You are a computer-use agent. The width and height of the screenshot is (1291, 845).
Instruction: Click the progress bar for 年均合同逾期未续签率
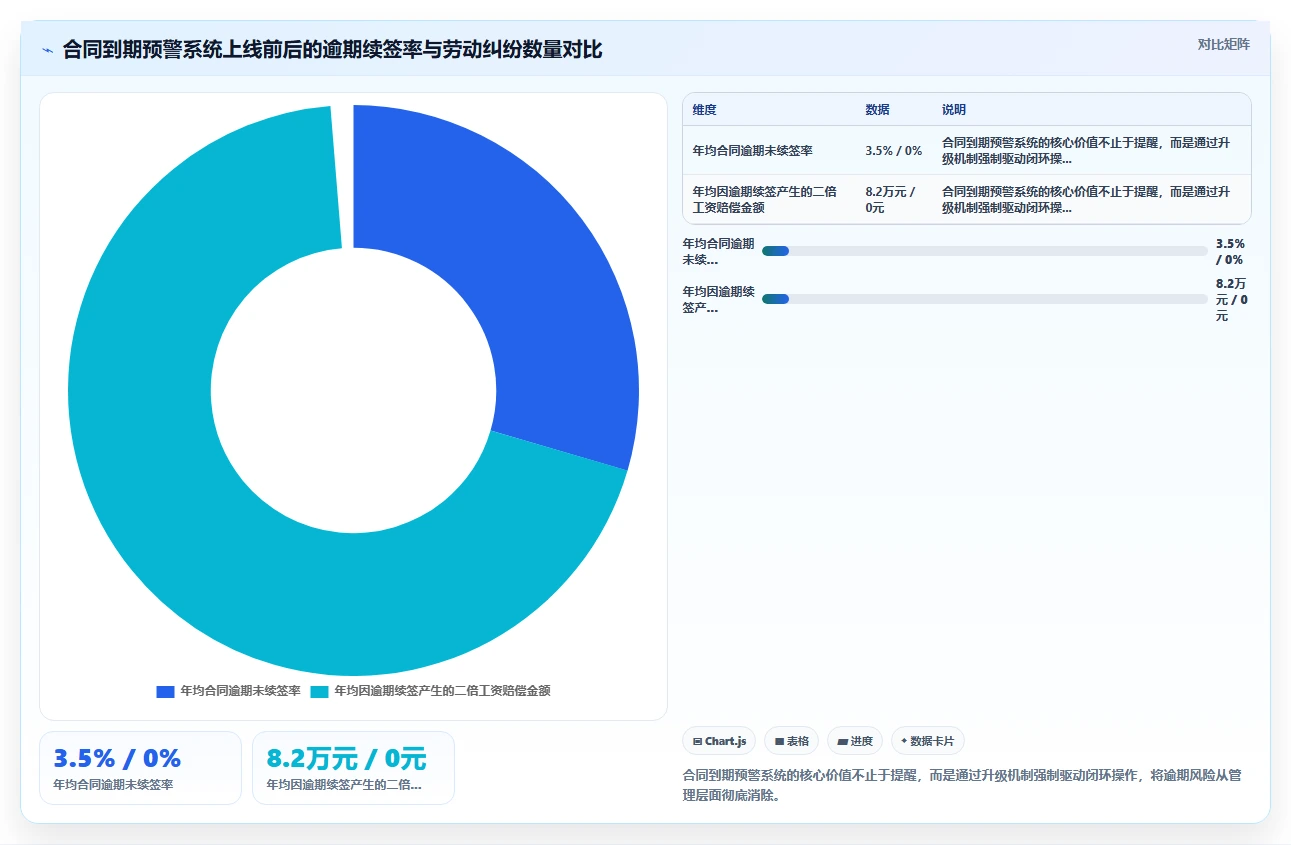point(985,251)
